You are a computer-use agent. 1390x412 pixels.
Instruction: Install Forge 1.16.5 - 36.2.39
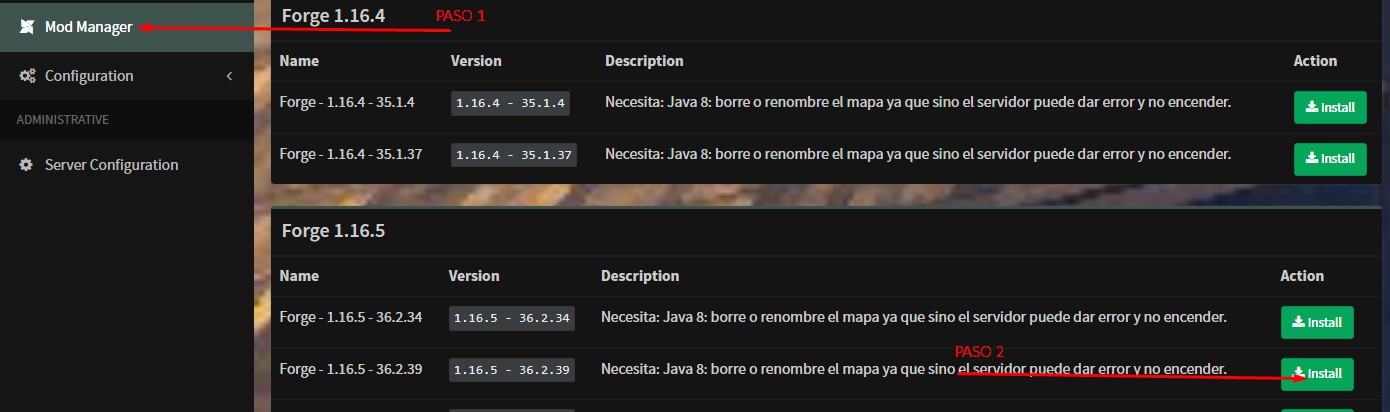click(1317, 374)
